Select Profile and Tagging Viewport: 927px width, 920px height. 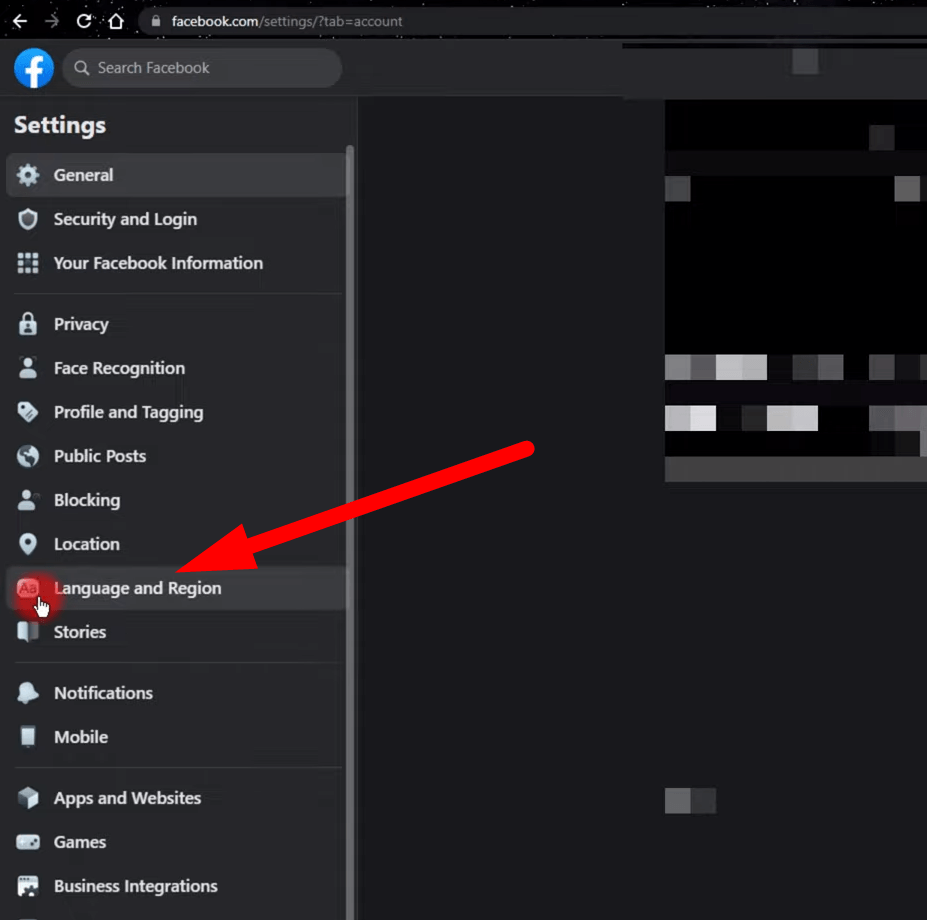pyautogui.click(x=176, y=412)
